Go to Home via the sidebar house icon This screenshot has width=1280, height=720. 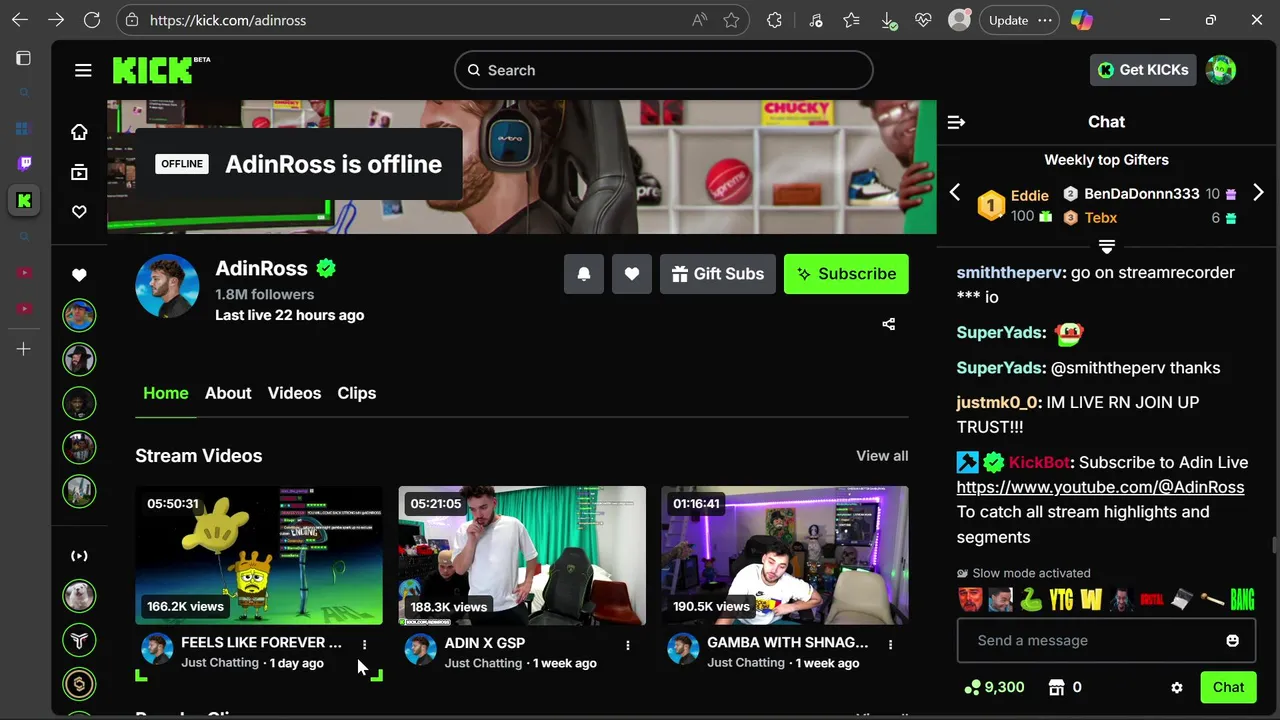point(79,132)
